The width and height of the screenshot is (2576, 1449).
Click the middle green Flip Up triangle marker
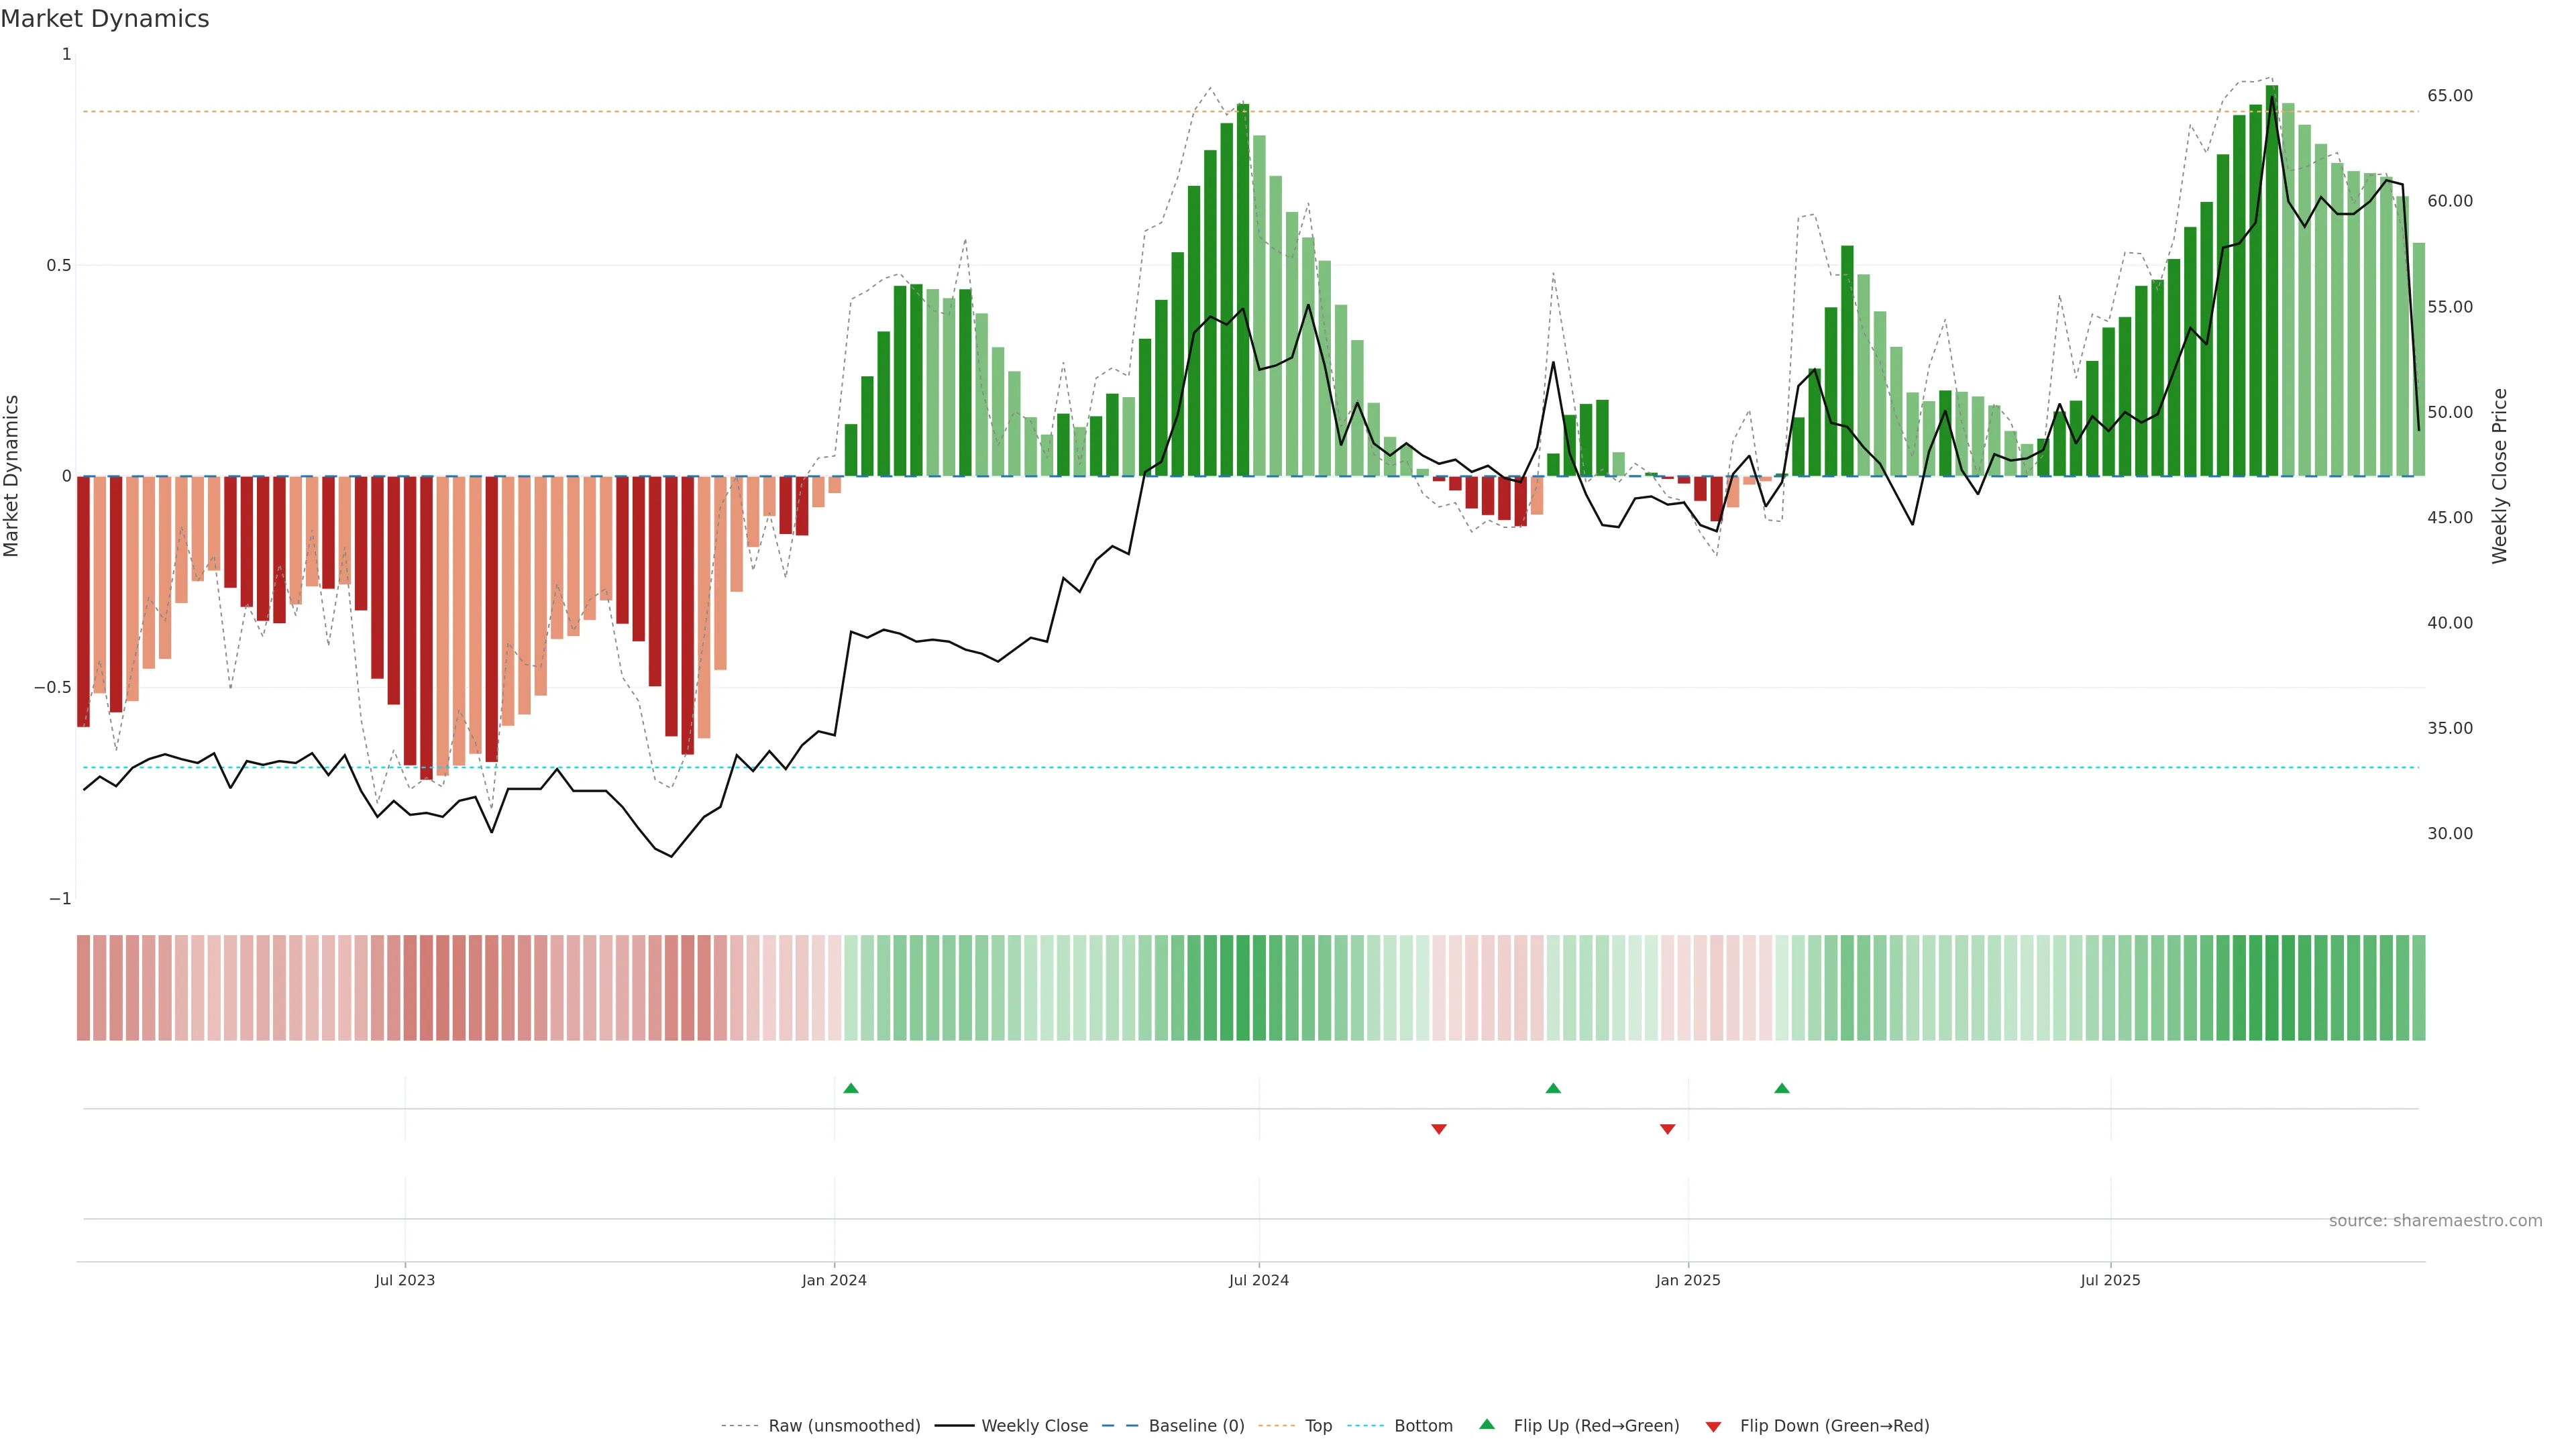pos(1553,1088)
